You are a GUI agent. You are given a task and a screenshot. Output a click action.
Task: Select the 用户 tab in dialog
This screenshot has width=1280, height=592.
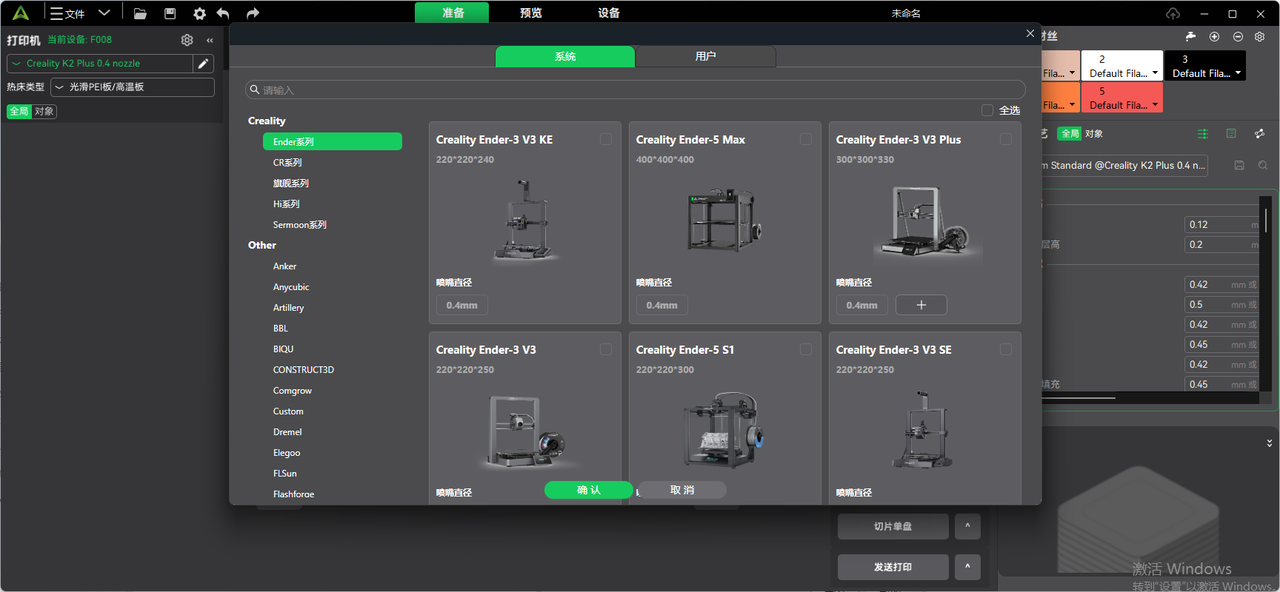(x=706, y=57)
